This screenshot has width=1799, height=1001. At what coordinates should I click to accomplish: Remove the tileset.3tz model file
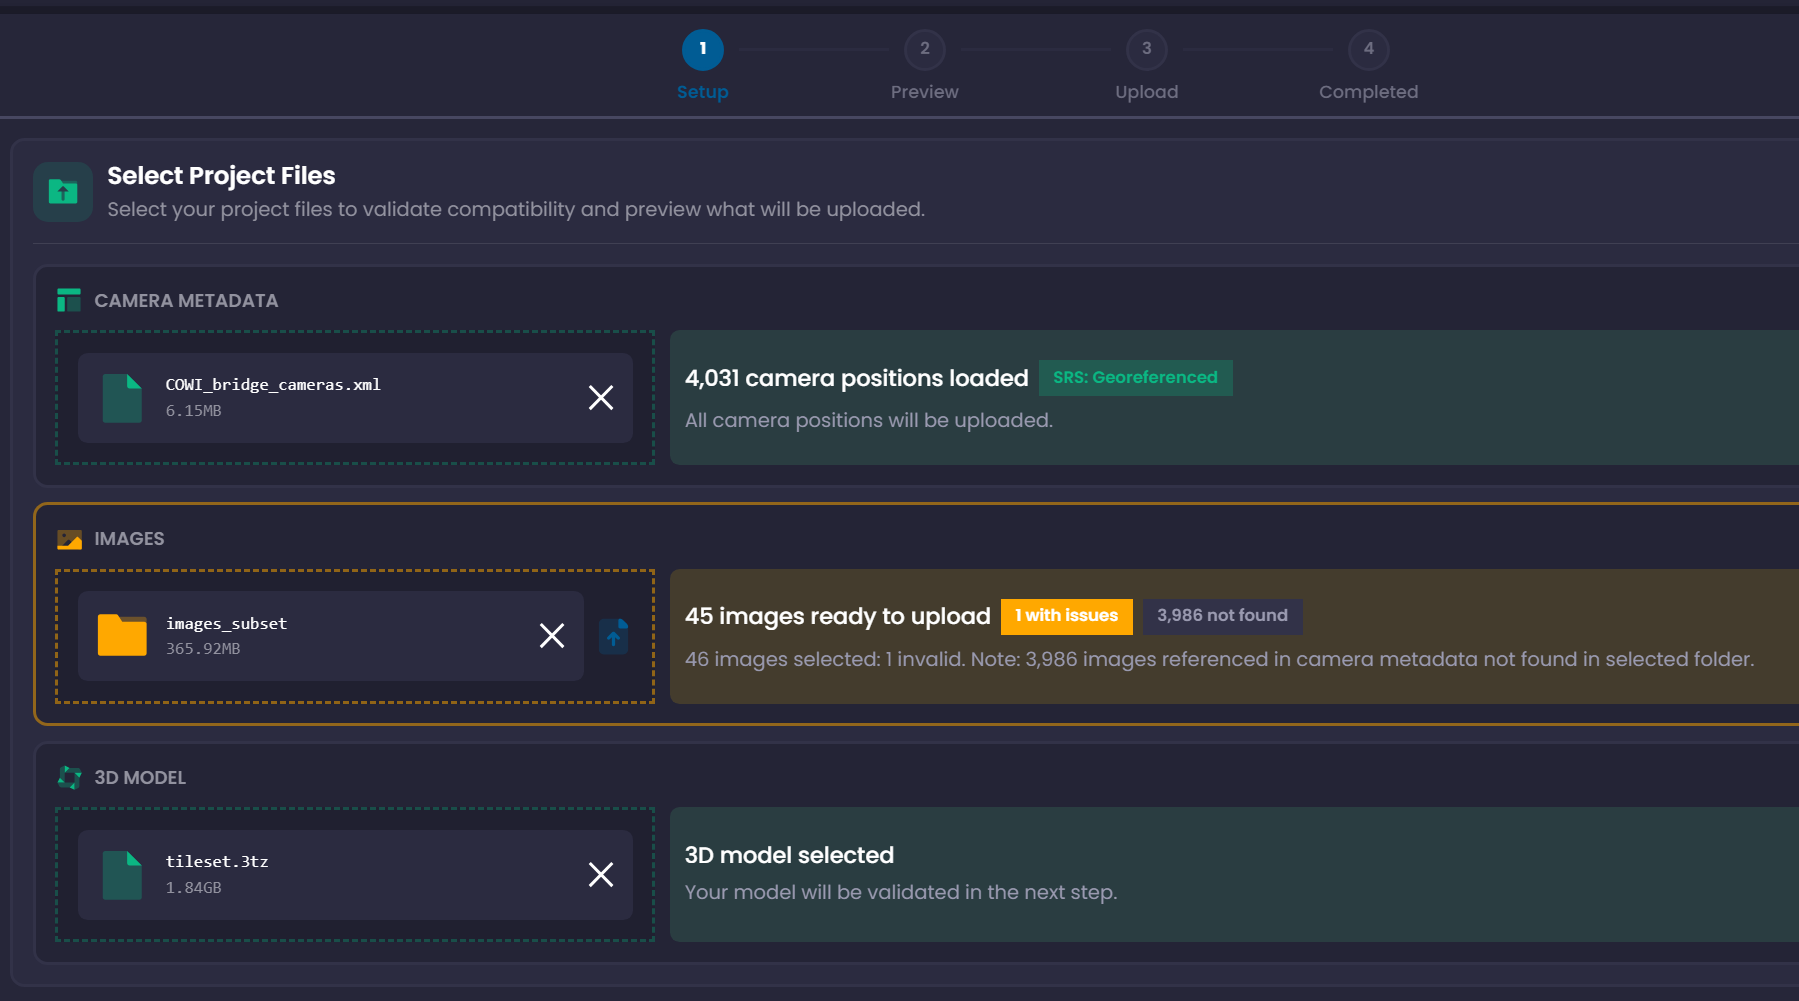coord(601,875)
